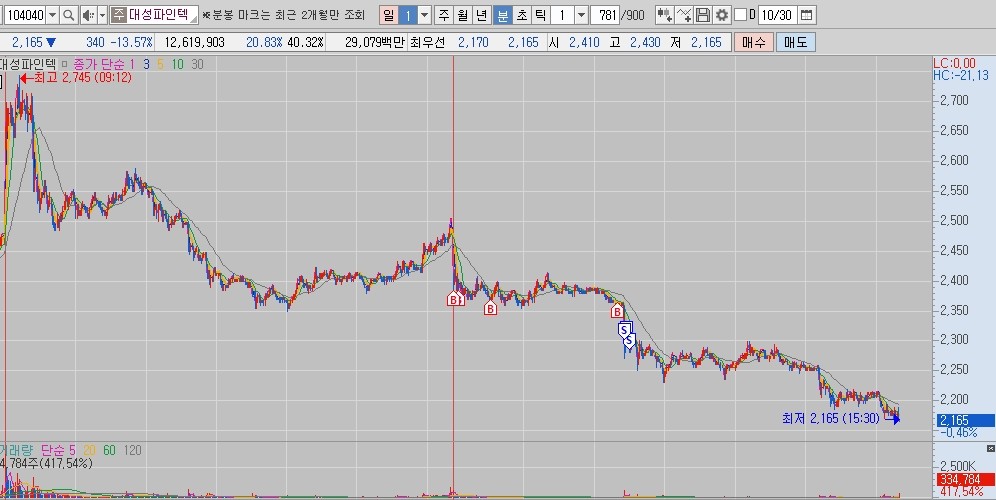This screenshot has height=500, width=996.
Task: Open the calendar date picker icon
Action: click(x=807, y=15)
